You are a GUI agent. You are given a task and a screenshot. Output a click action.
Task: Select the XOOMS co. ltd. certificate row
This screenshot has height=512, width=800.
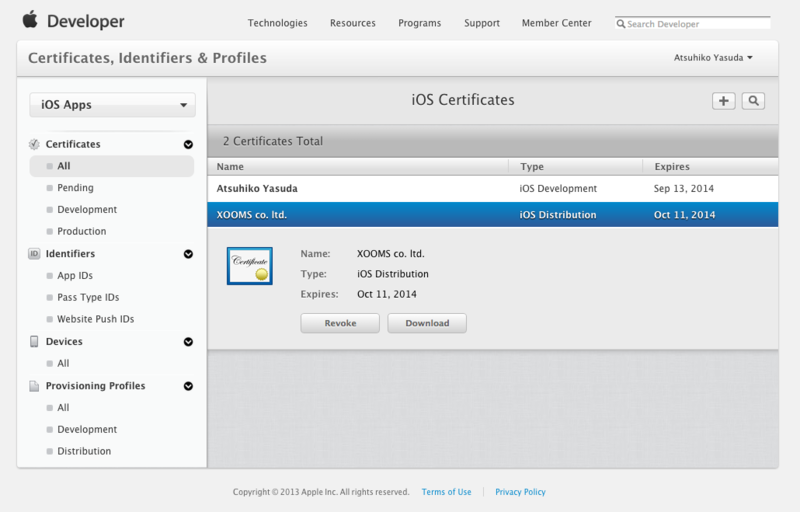(493, 215)
